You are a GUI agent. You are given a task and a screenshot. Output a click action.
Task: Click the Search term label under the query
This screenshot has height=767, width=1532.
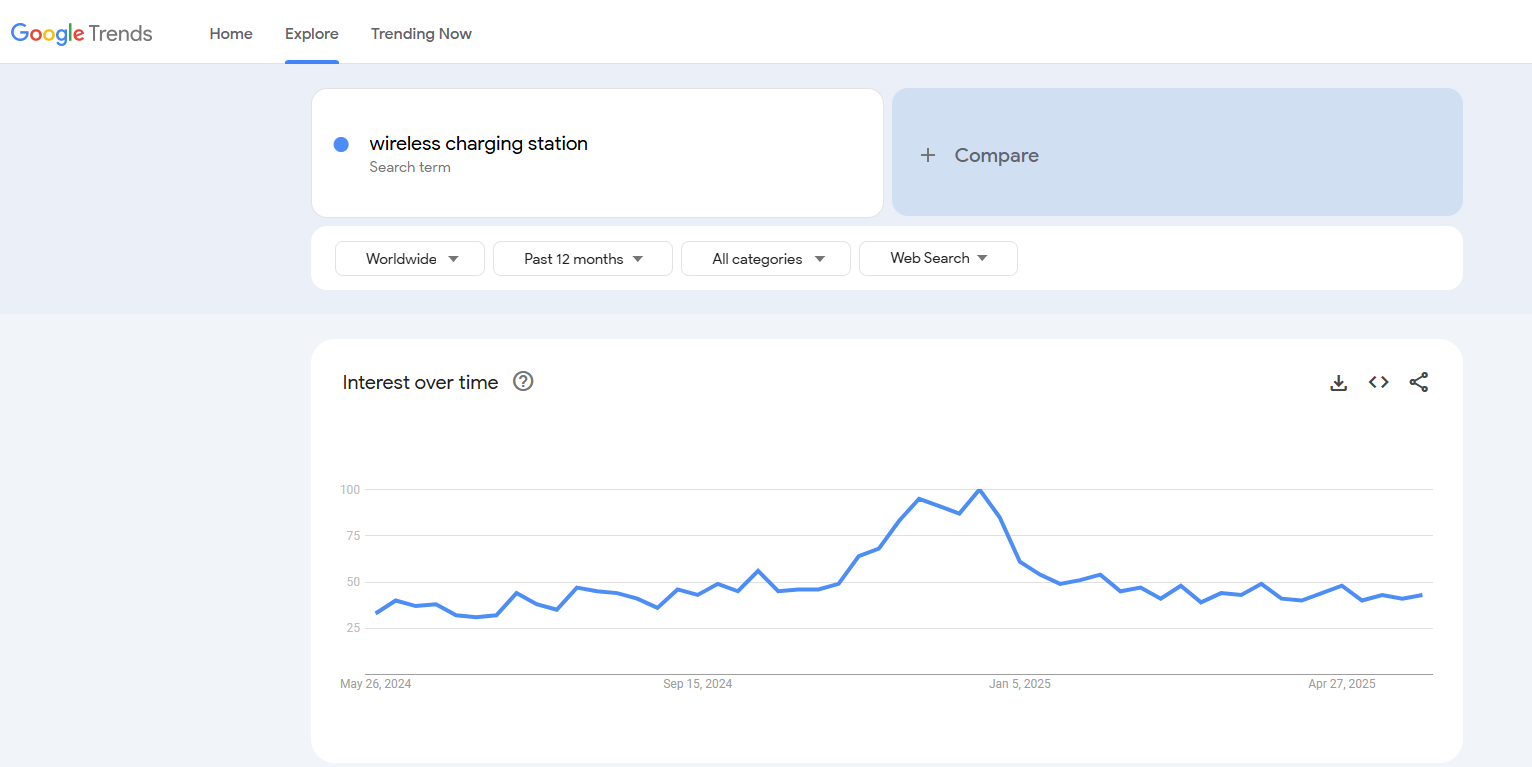(x=410, y=167)
